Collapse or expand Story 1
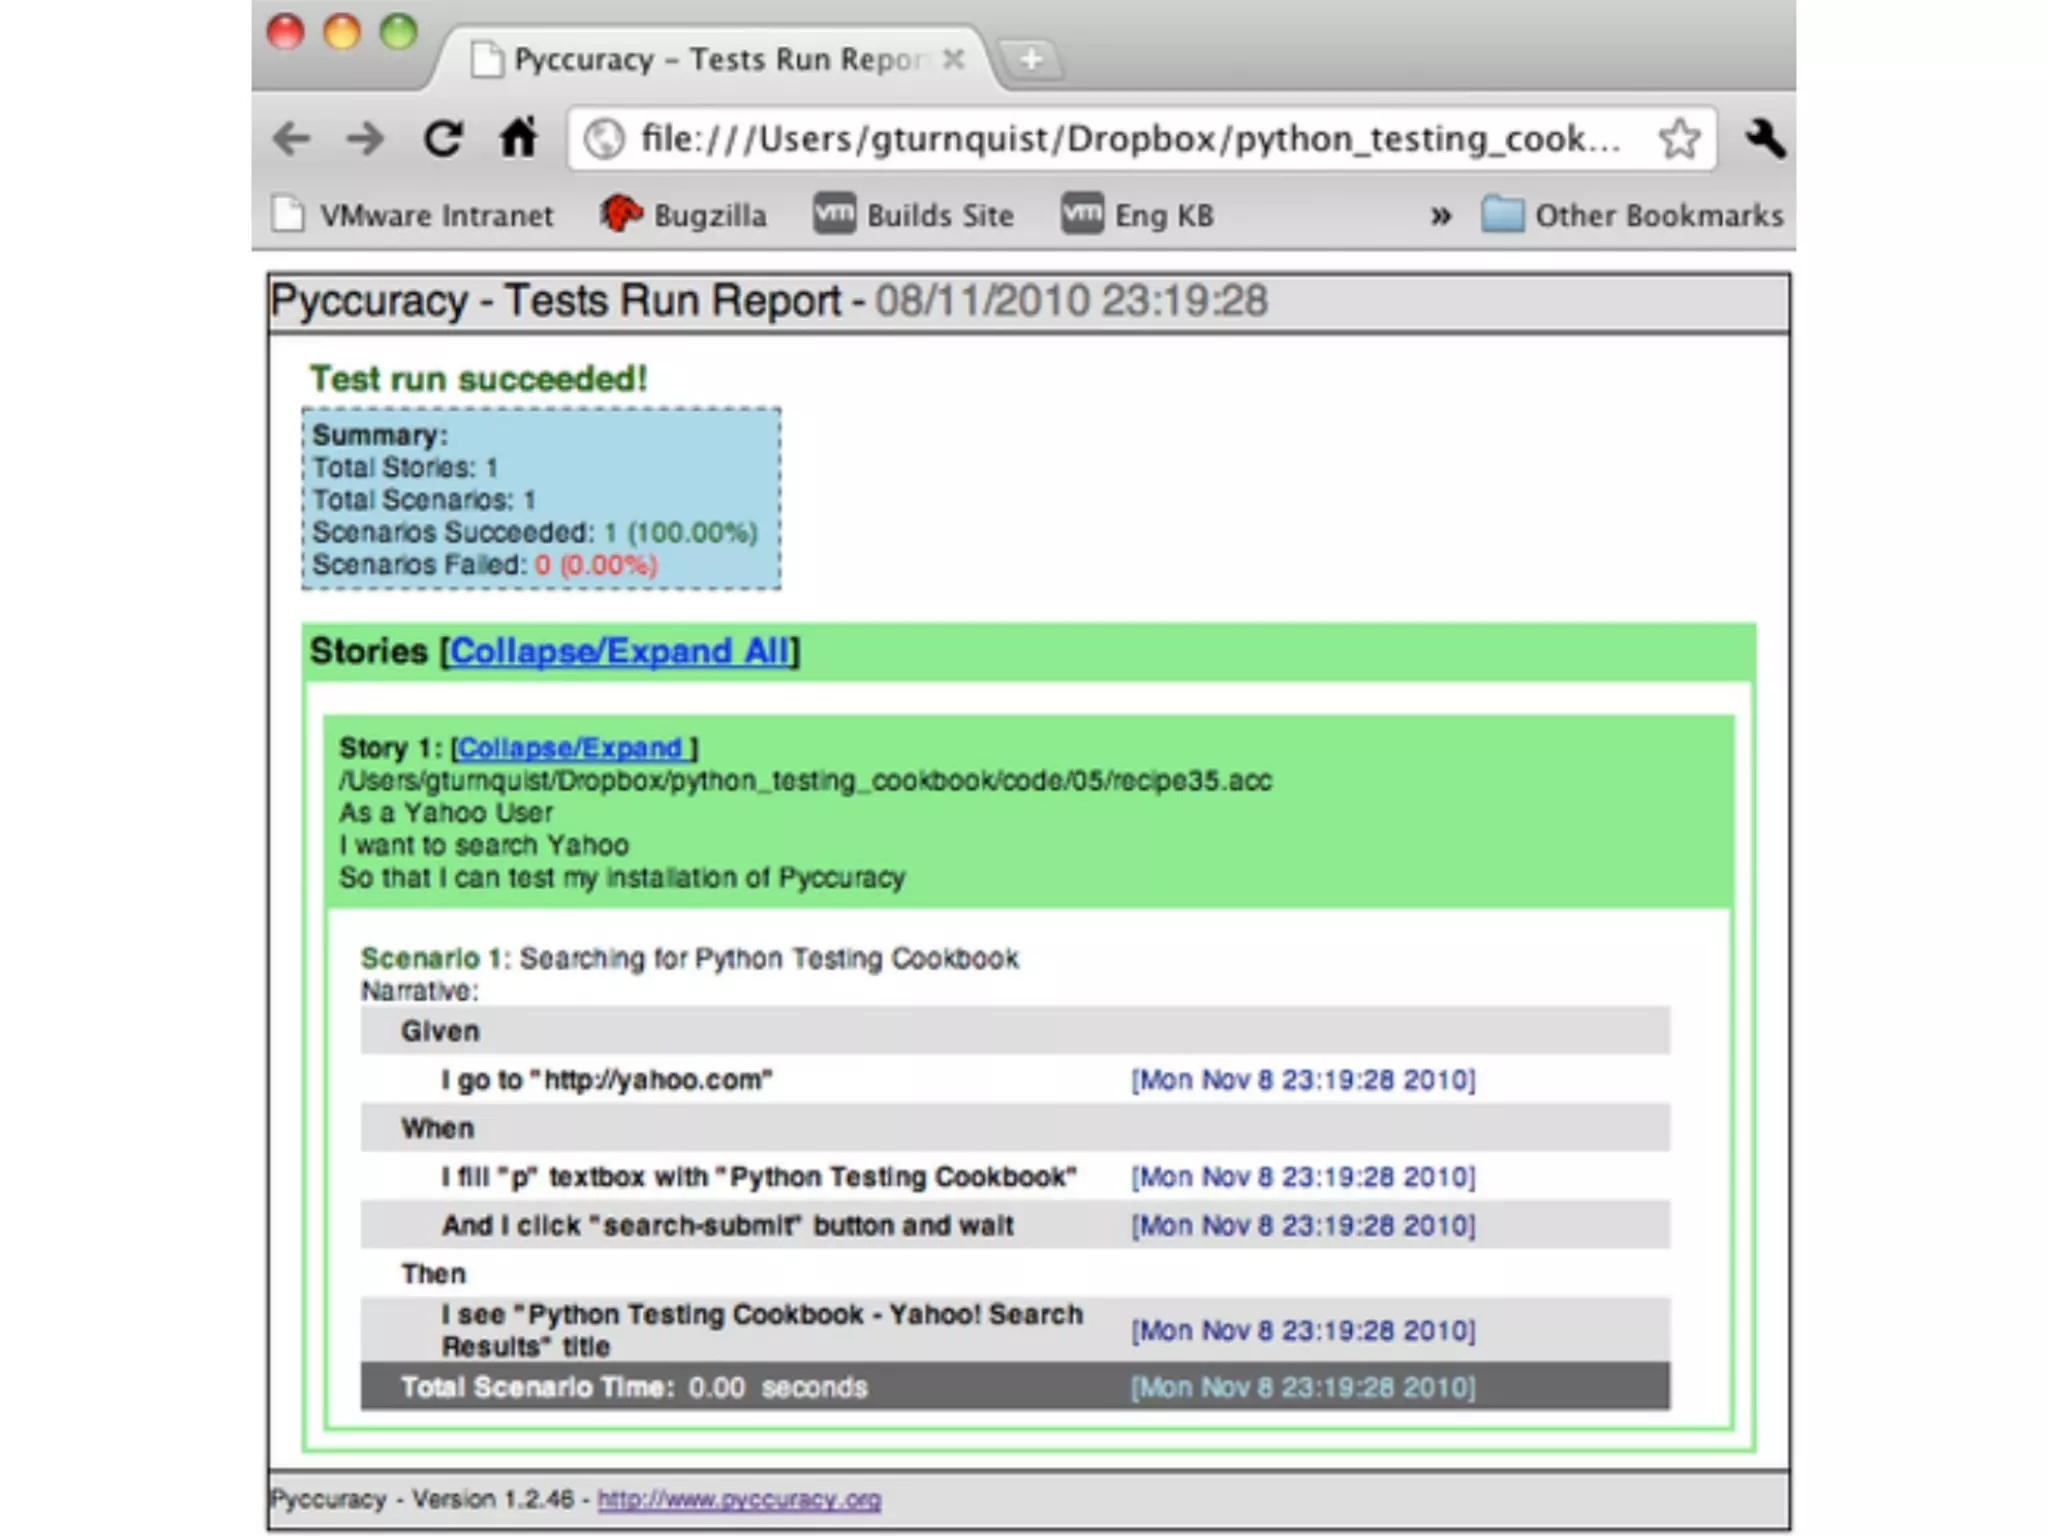This screenshot has height=1536, width=2048. click(571, 748)
